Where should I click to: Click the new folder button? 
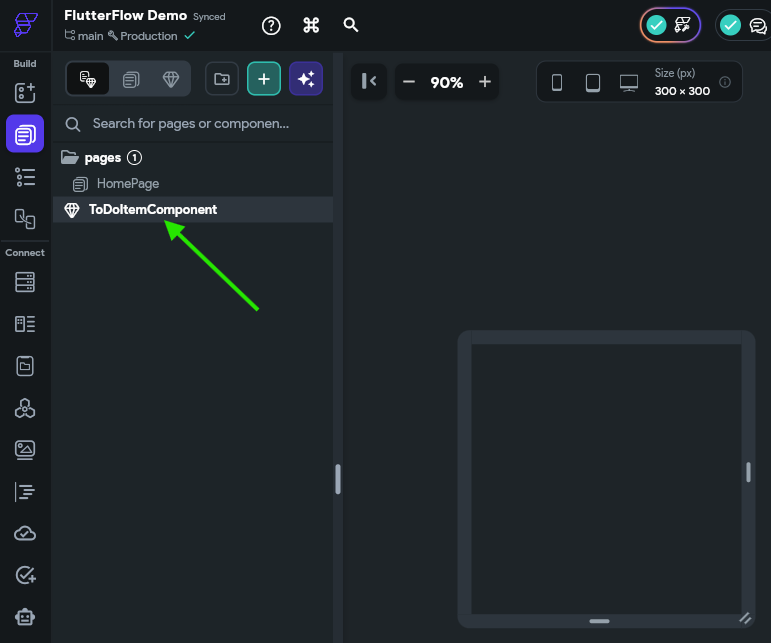click(222, 79)
